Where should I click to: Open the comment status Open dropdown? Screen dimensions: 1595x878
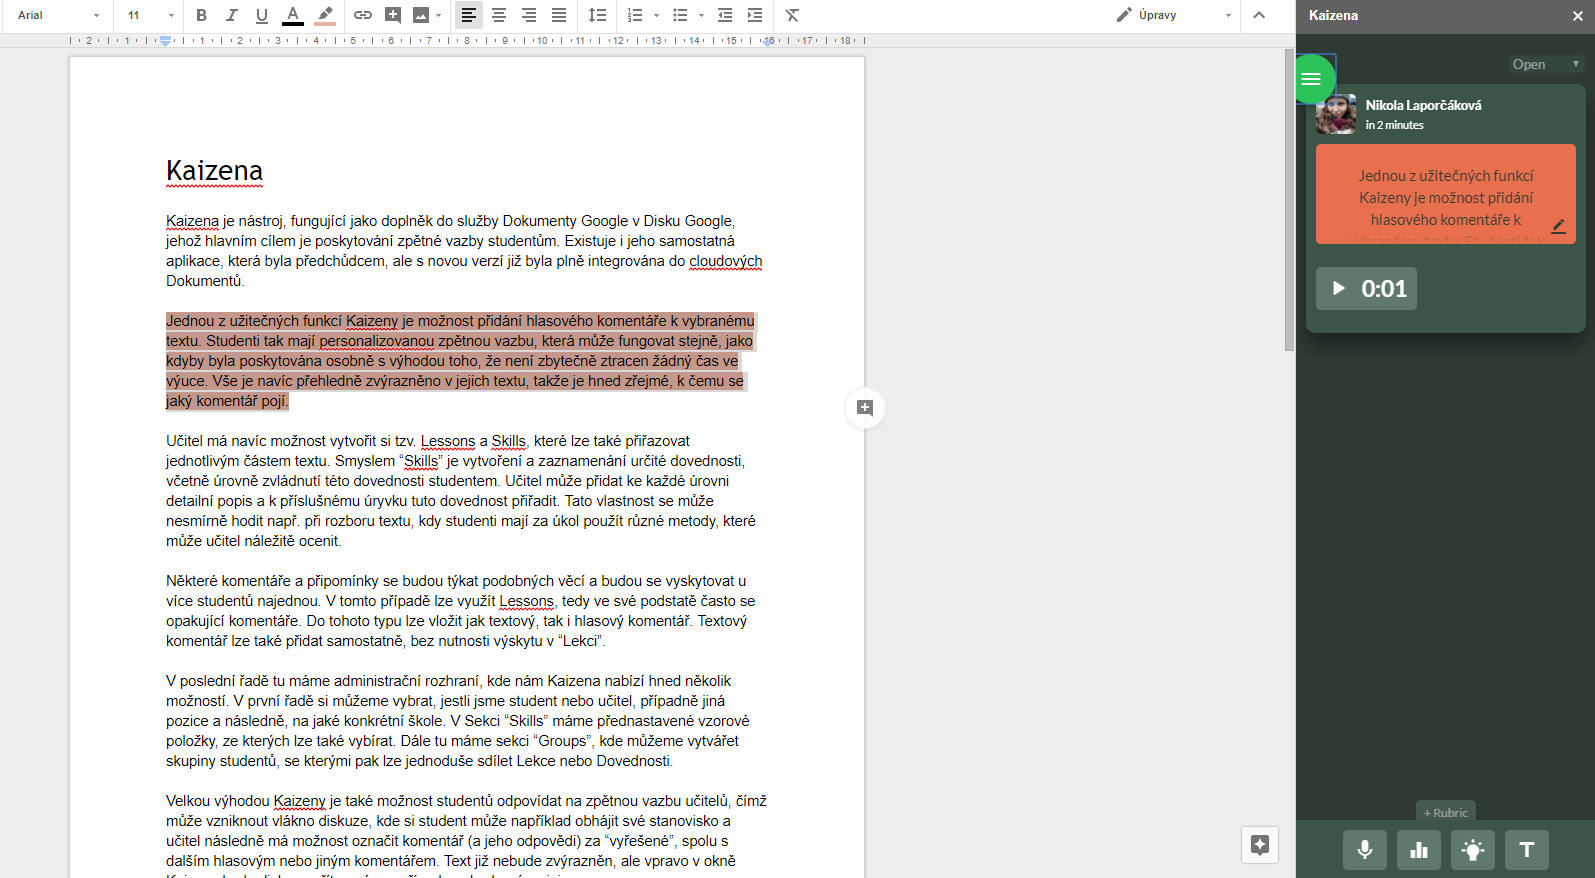[x=1546, y=64]
